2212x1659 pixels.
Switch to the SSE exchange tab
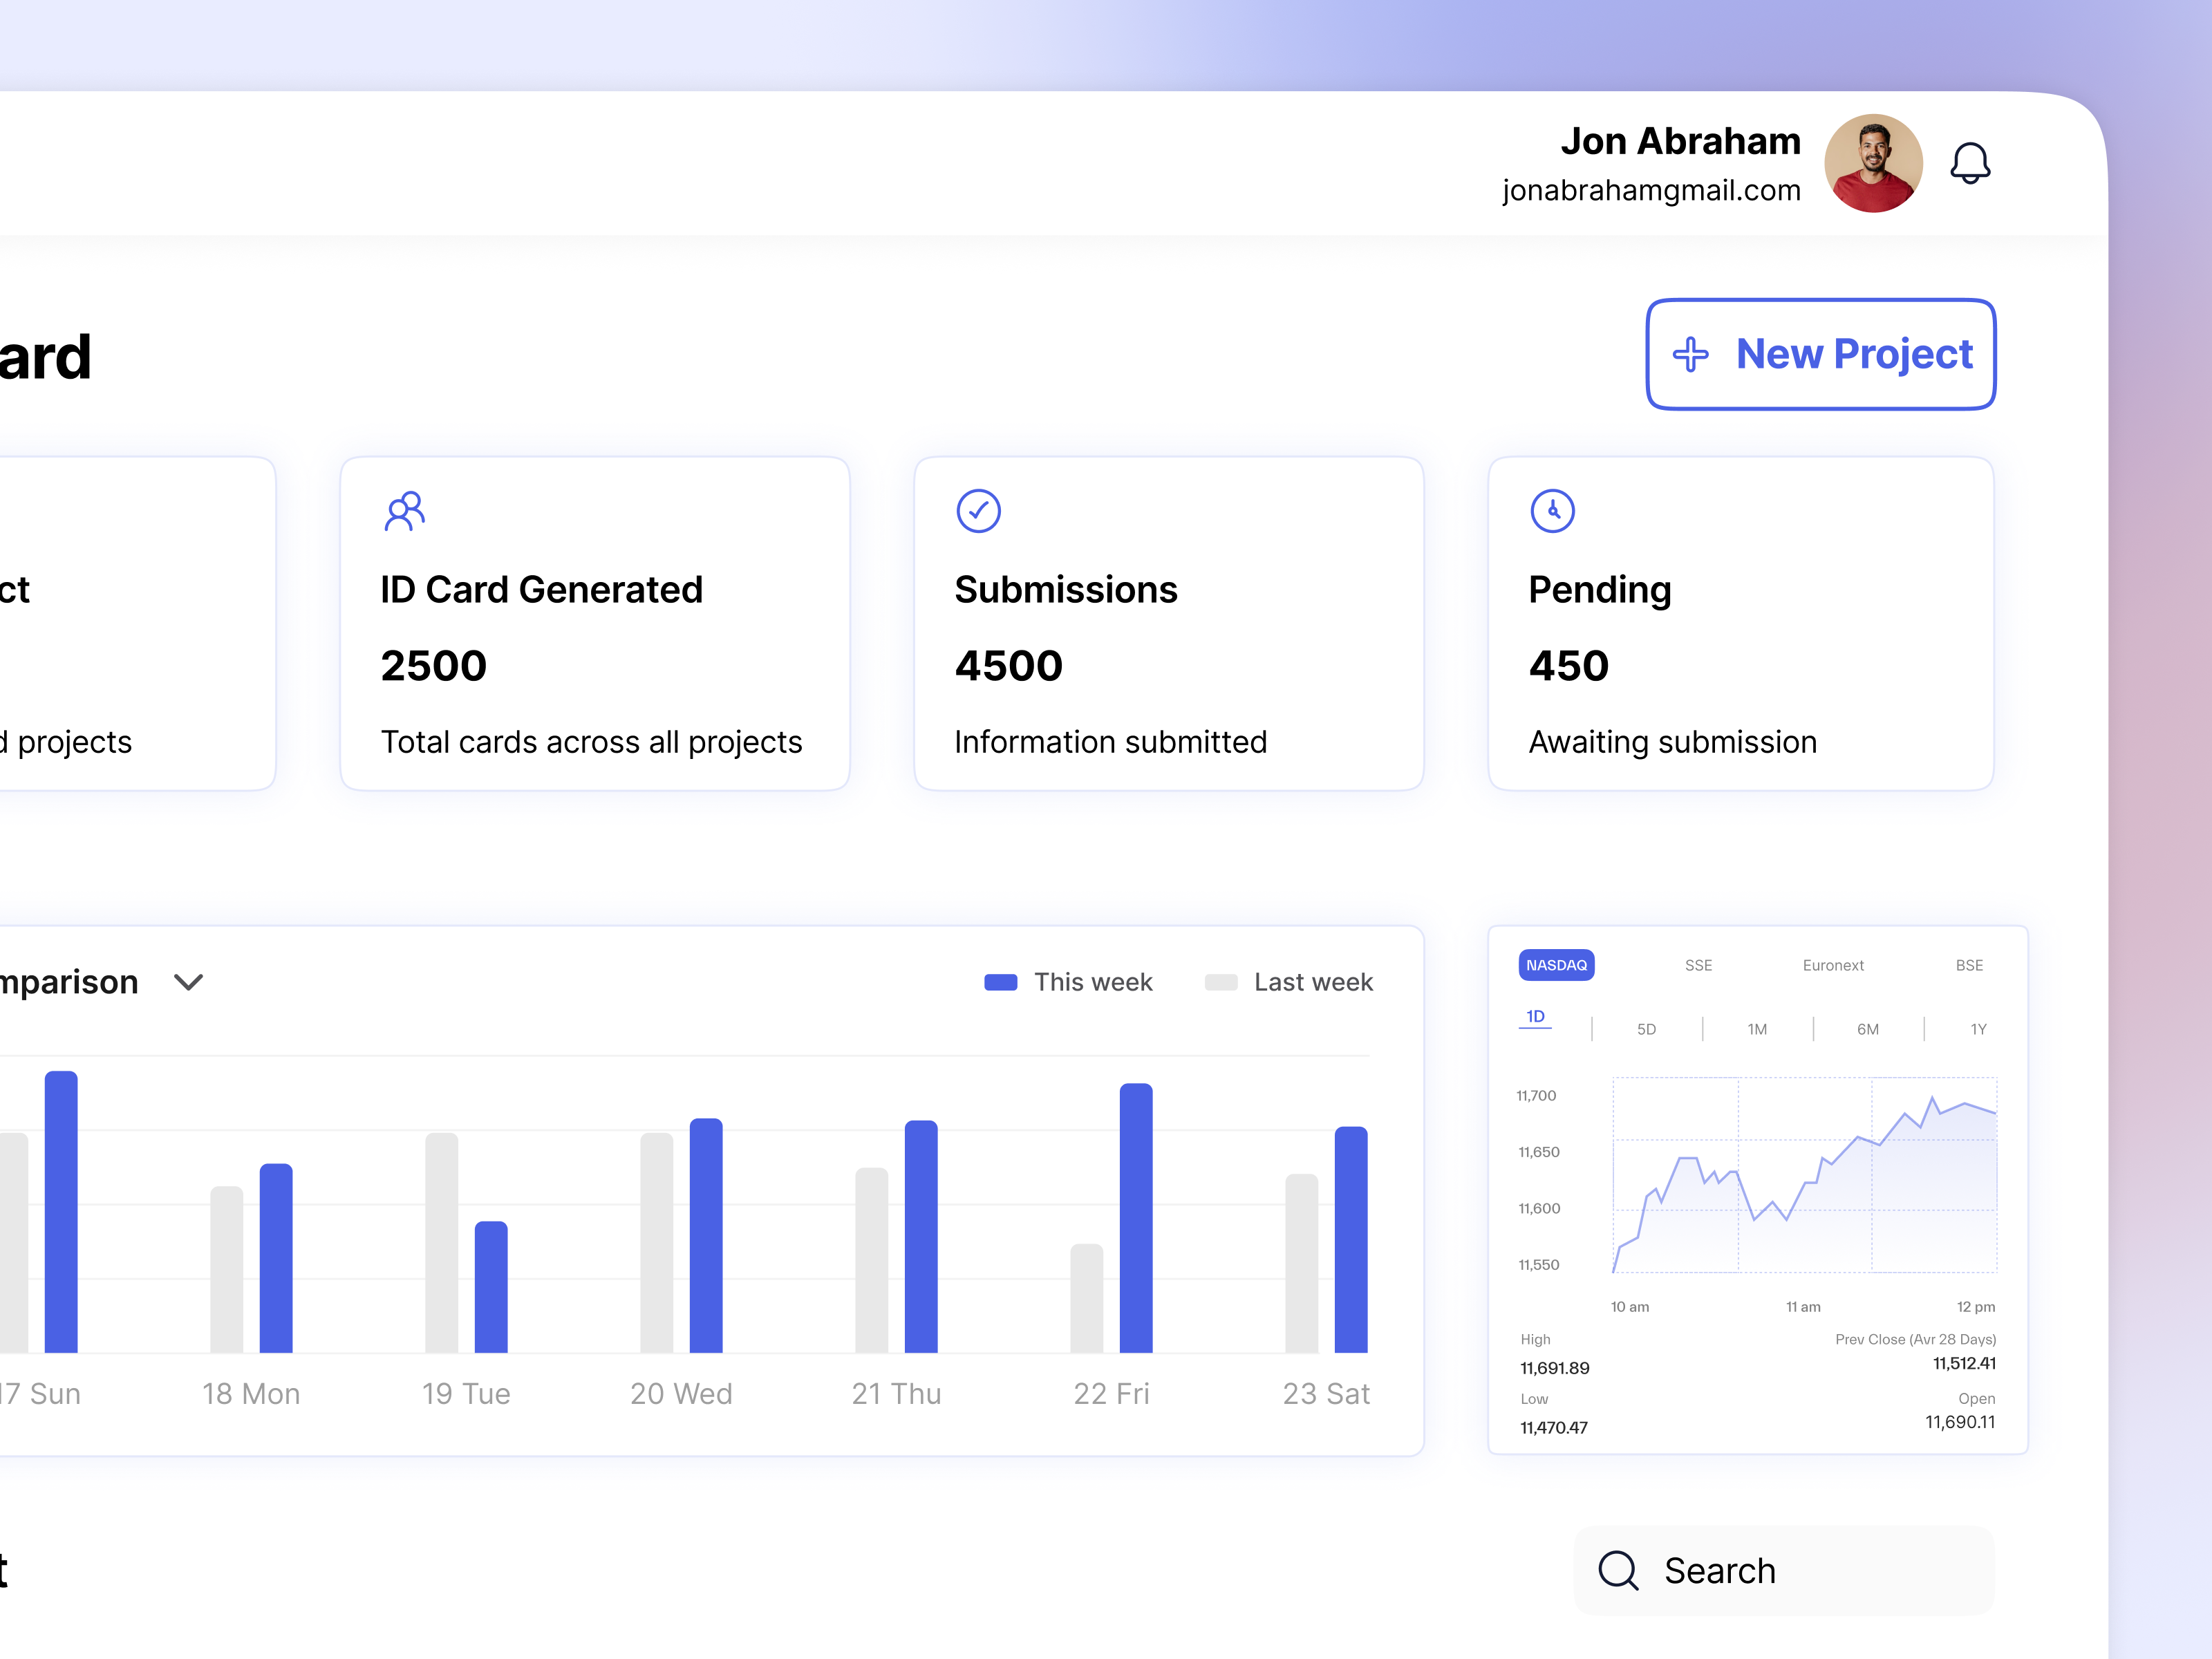click(1698, 965)
